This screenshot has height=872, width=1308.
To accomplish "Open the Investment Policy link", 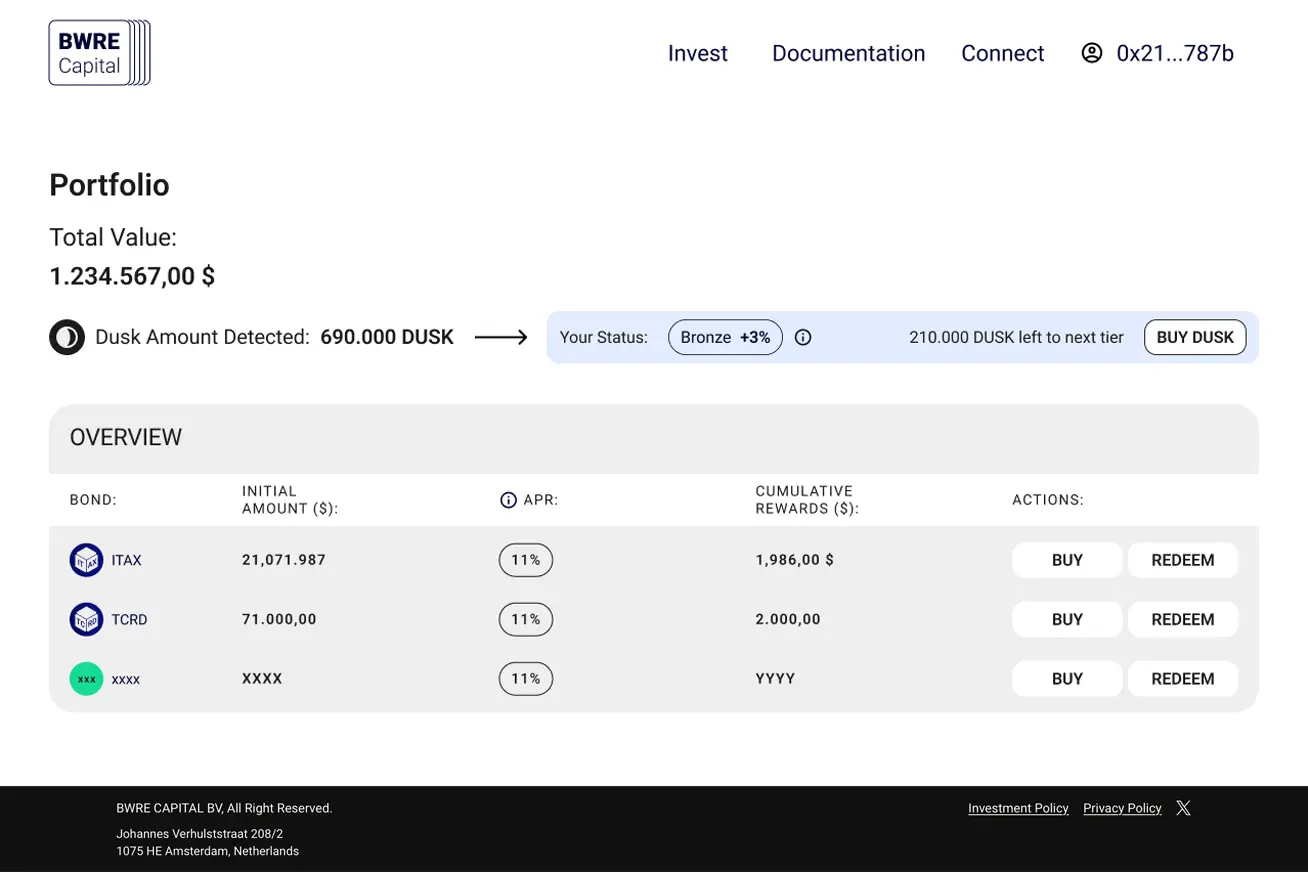I will click(x=1018, y=807).
